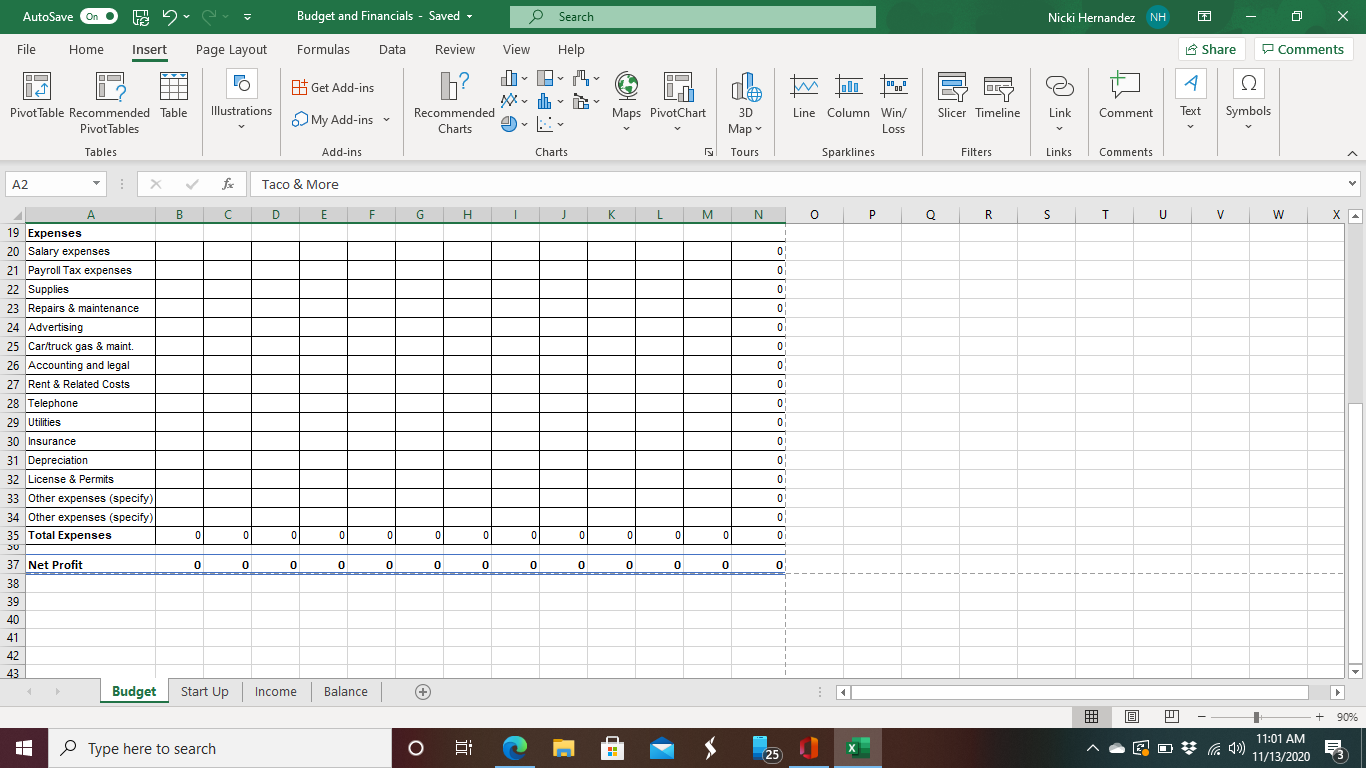Insert a Table
The height and width of the screenshot is (768, 1366).
click(x=173, y=100)
